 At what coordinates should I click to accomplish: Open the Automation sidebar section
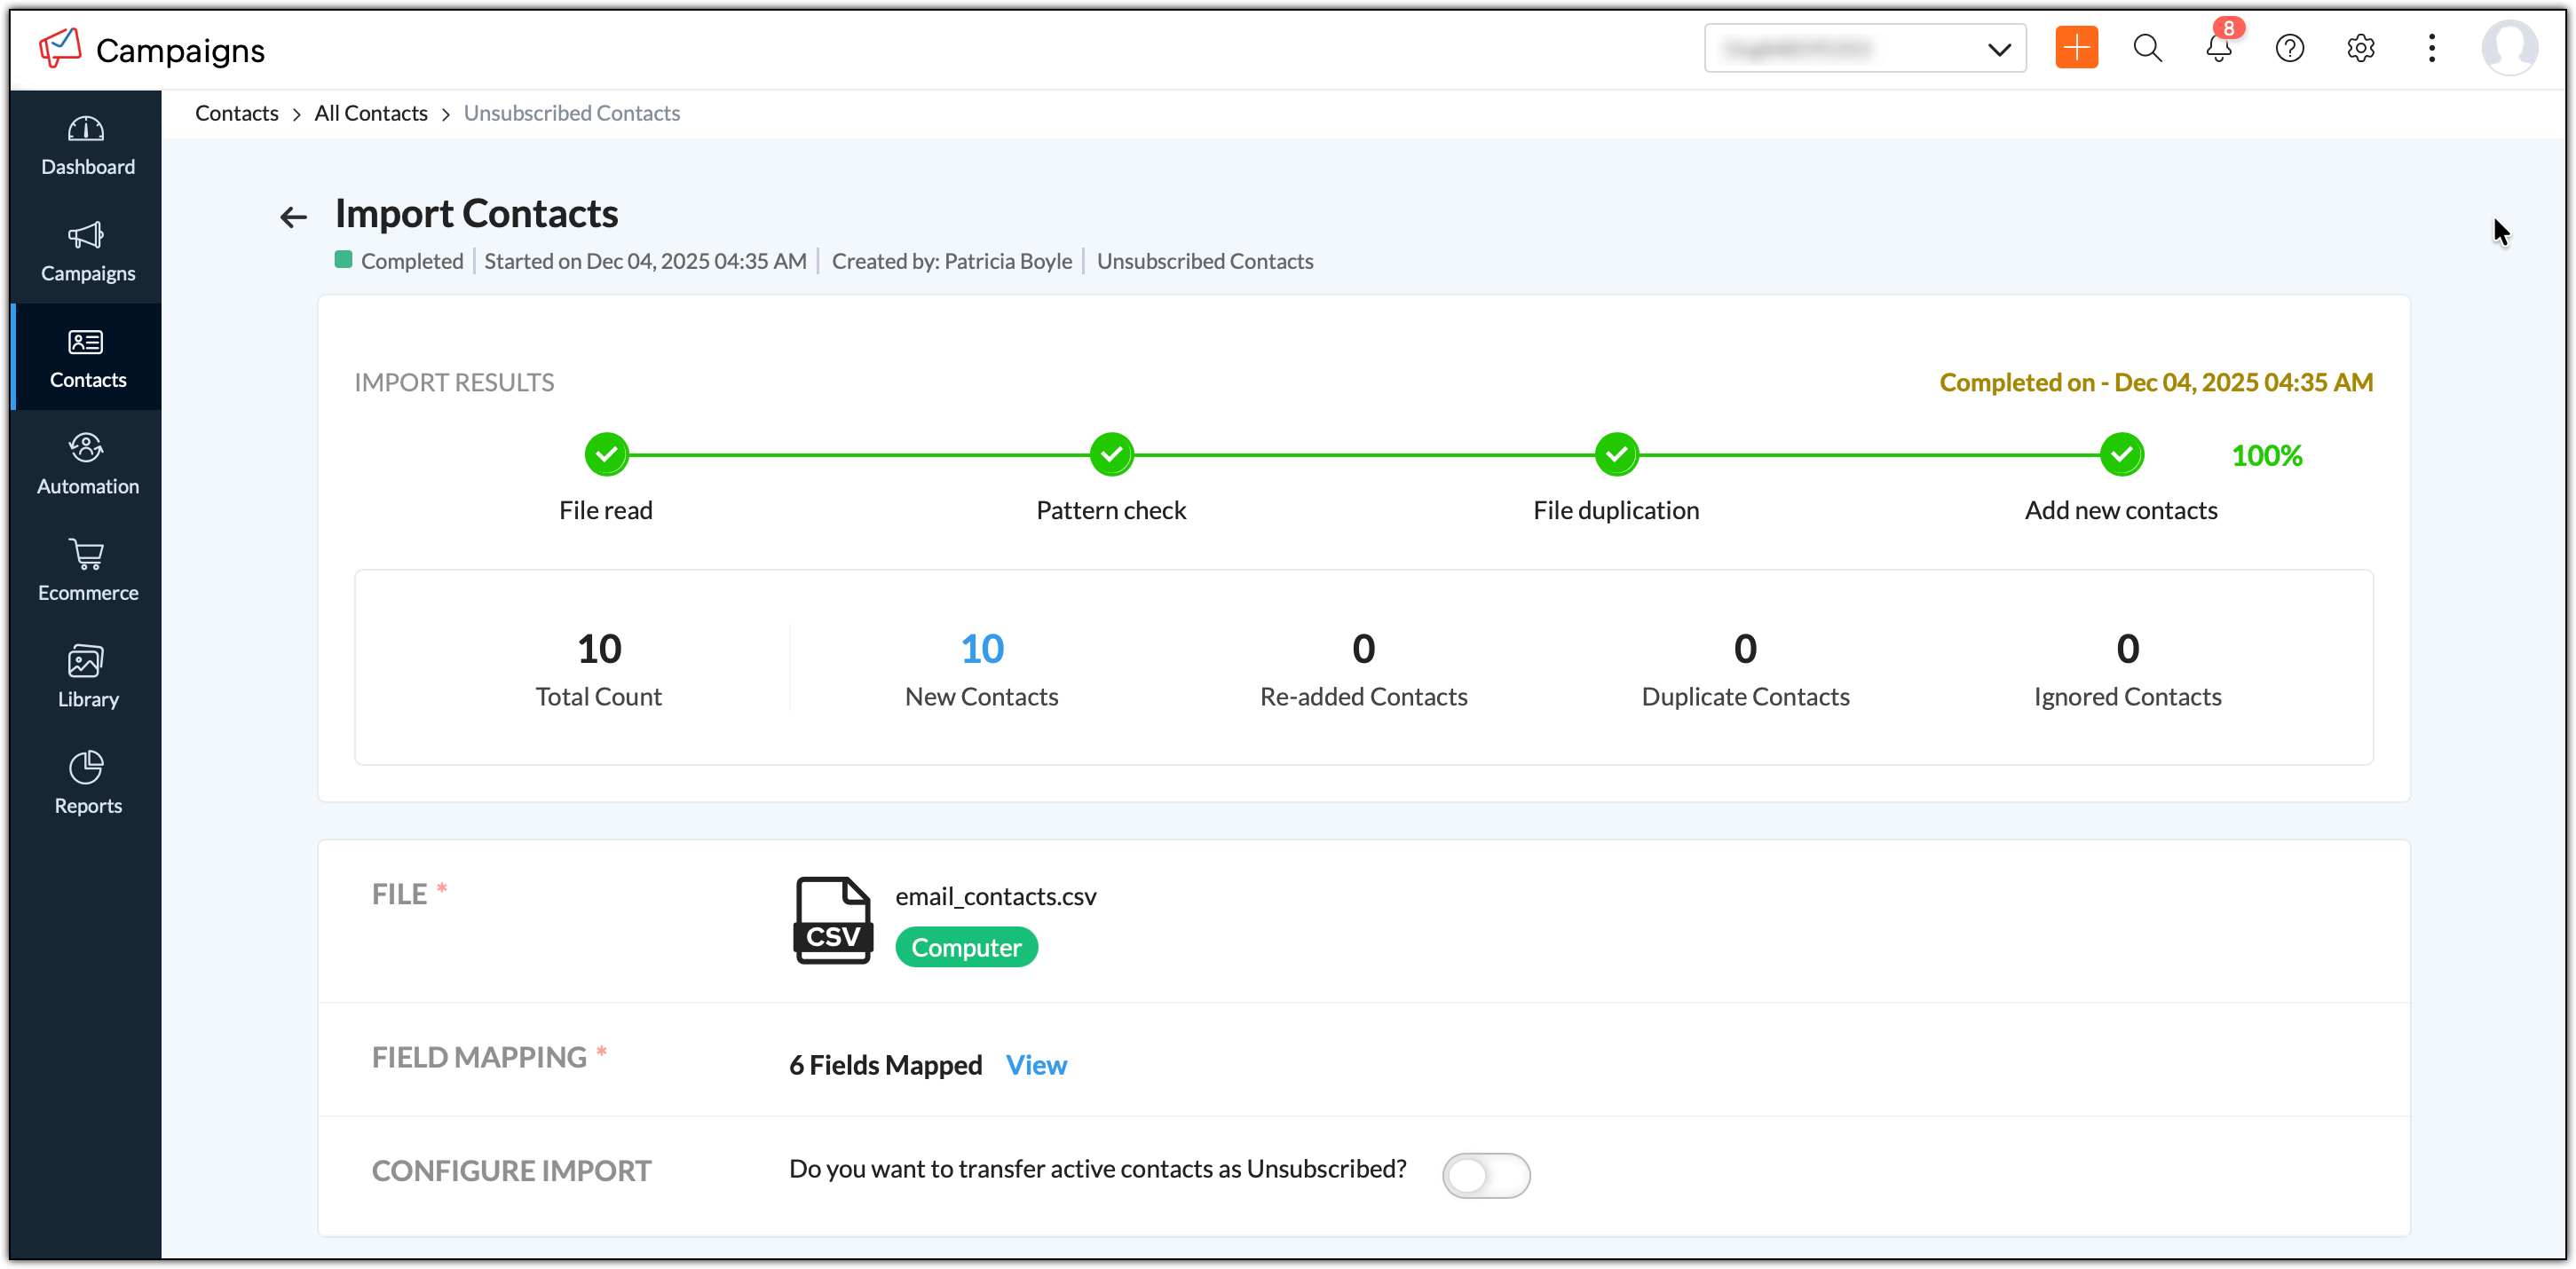click(x=87, y=465)
